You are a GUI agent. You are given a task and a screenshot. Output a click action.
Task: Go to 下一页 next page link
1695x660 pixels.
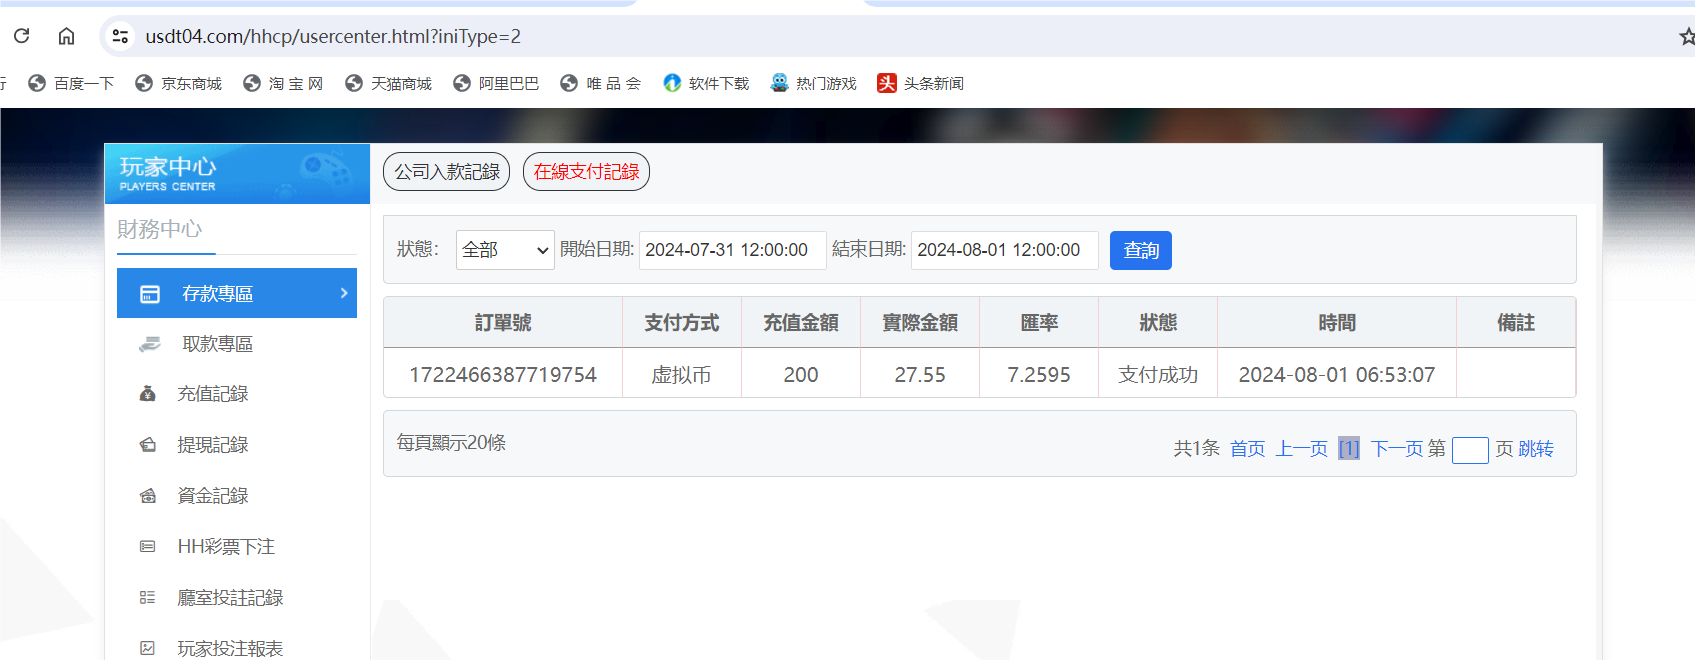[1396, 449]
